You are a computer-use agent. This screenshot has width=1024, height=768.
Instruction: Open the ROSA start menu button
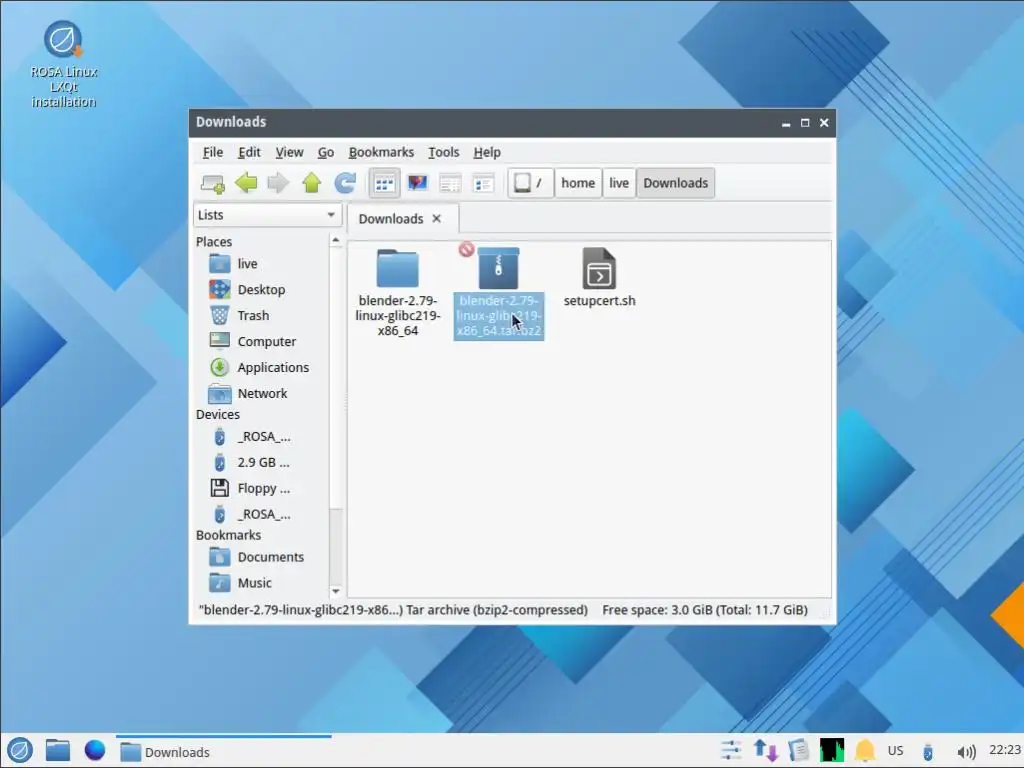pos(20,750)
